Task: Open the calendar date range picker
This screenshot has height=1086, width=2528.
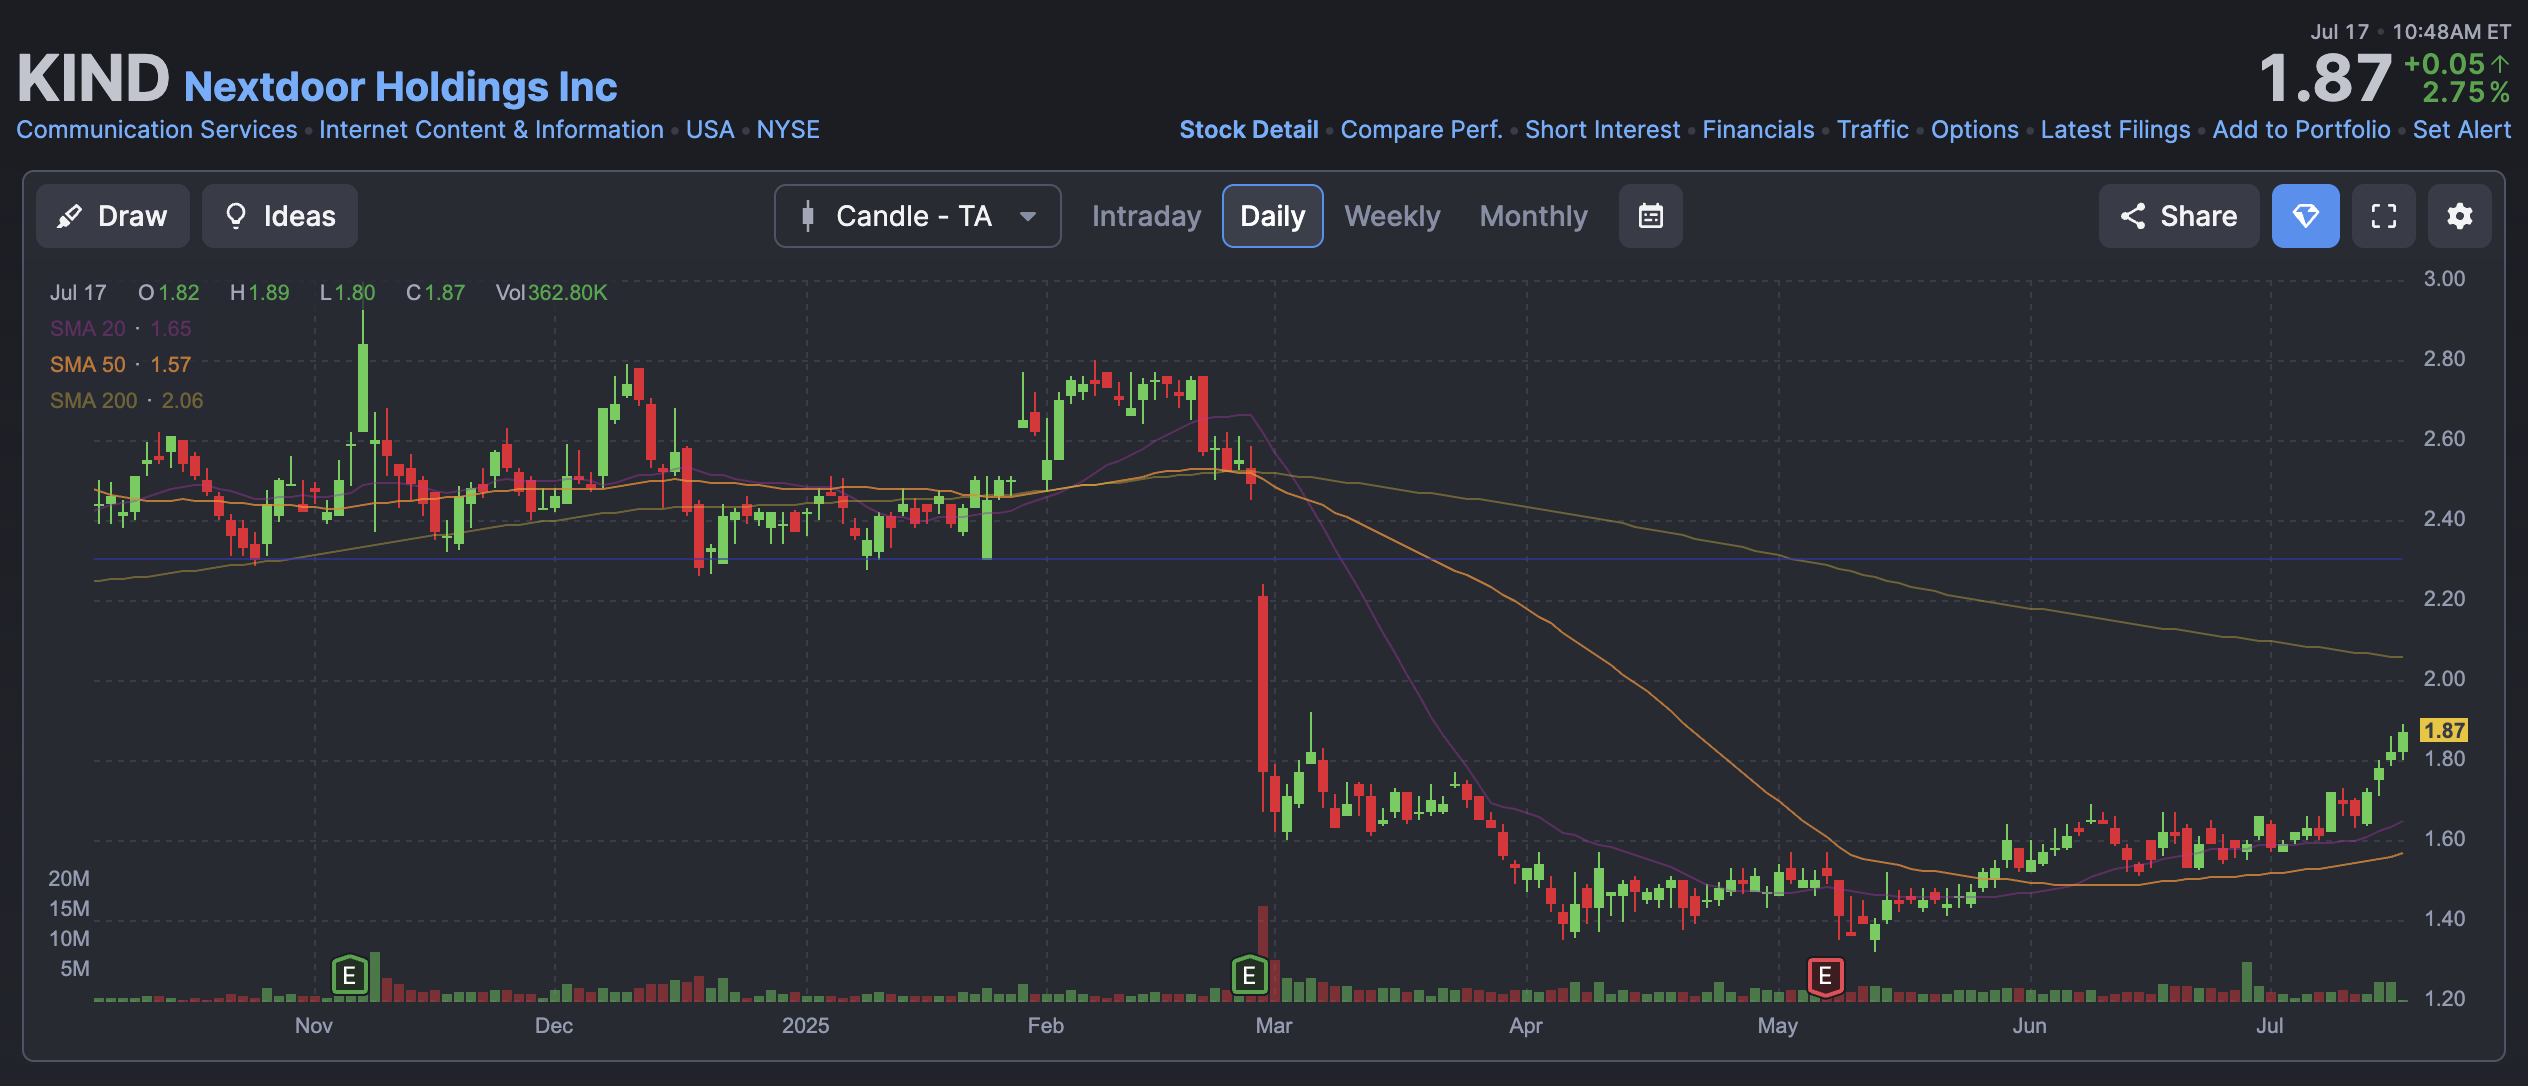Action: tap(1650, 216)
